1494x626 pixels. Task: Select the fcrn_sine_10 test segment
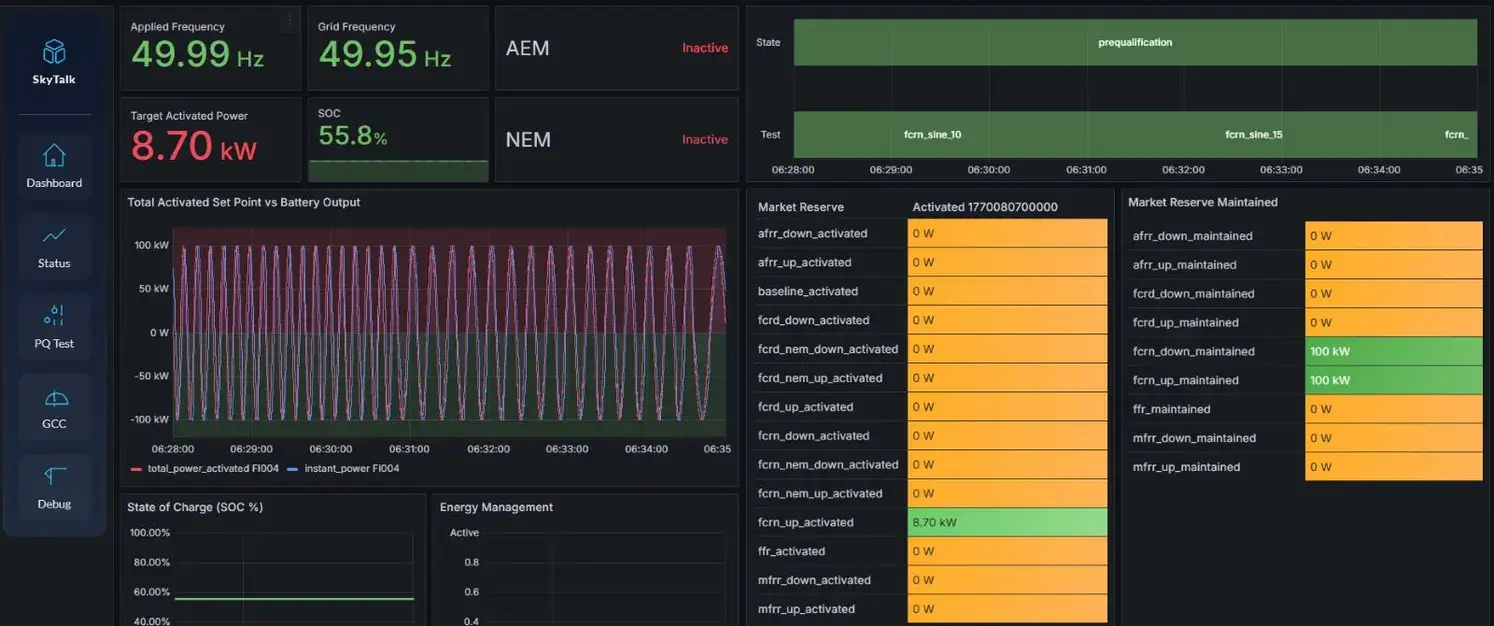pos(932,134)
